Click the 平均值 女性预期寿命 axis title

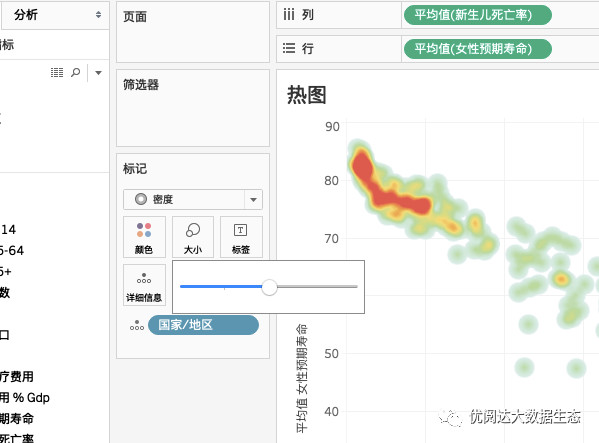302,378
